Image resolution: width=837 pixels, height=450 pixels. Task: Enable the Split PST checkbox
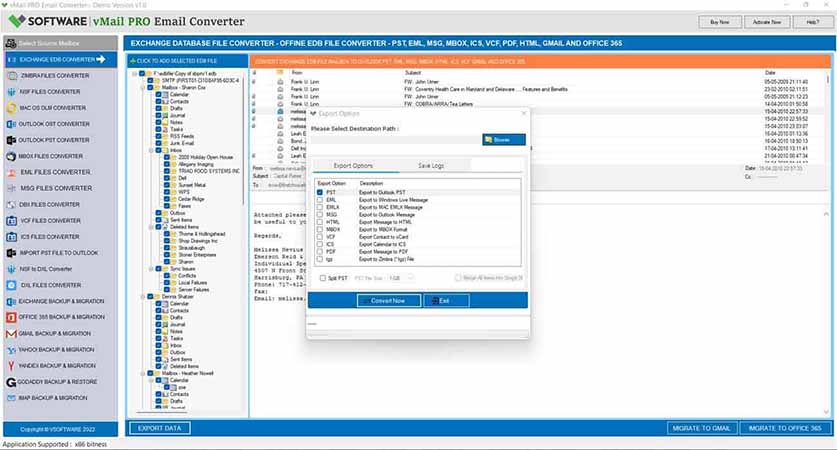click(322, 278)
